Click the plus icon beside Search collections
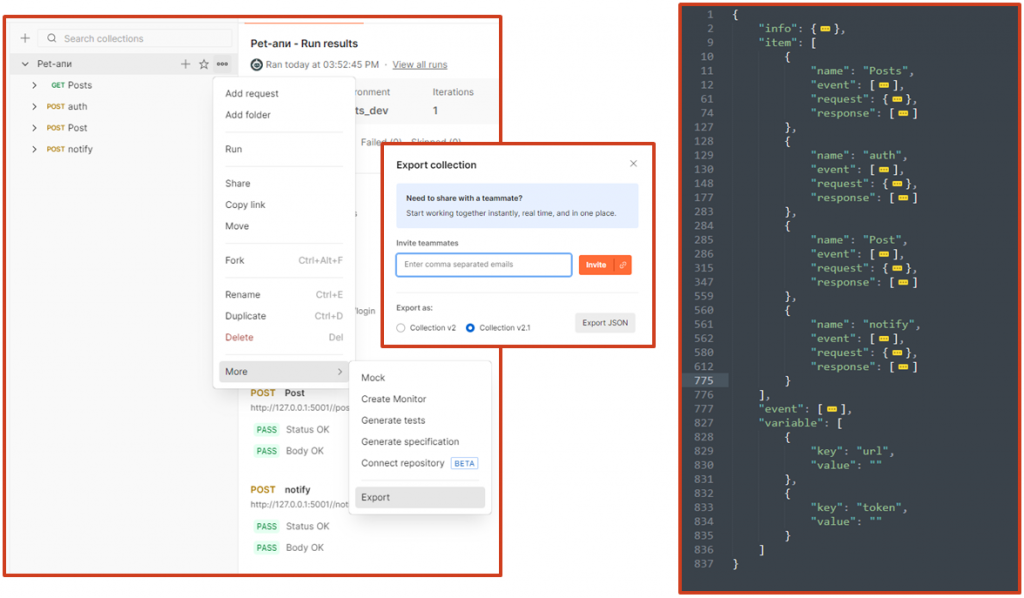The width and height of the screenshot is (1024, 598). coord(25,39)
